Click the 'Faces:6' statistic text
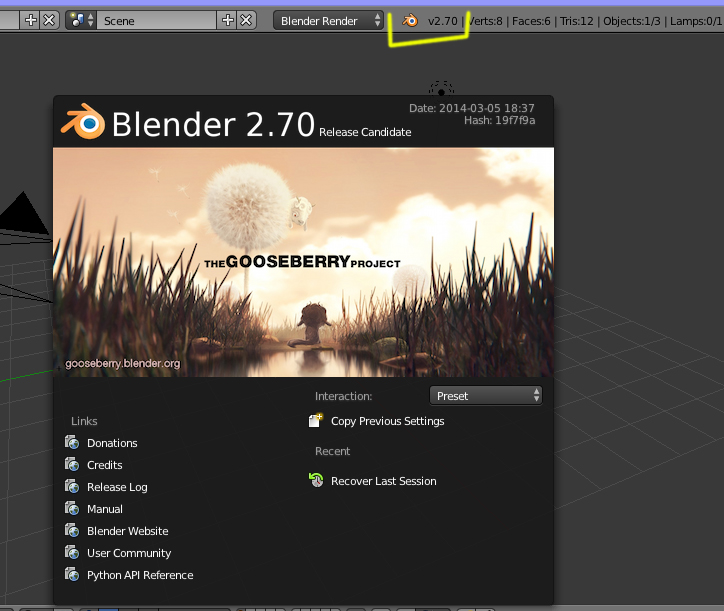Image resolution: width=724 pixels, height=611 pixels. tap(531, 21)
